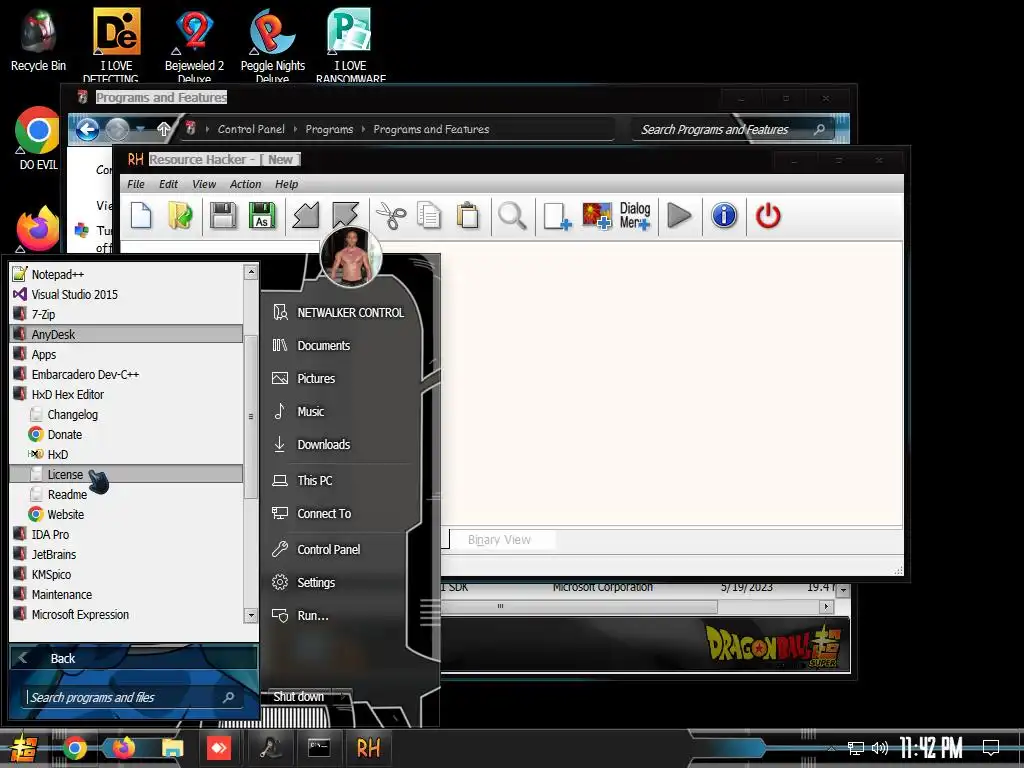Image resolution: width=1024 pixels, height=768 pixels.
Task: Click New file icon in Resource Hacker toolbar
Action: pyautogui.click(x=141, y=216)
